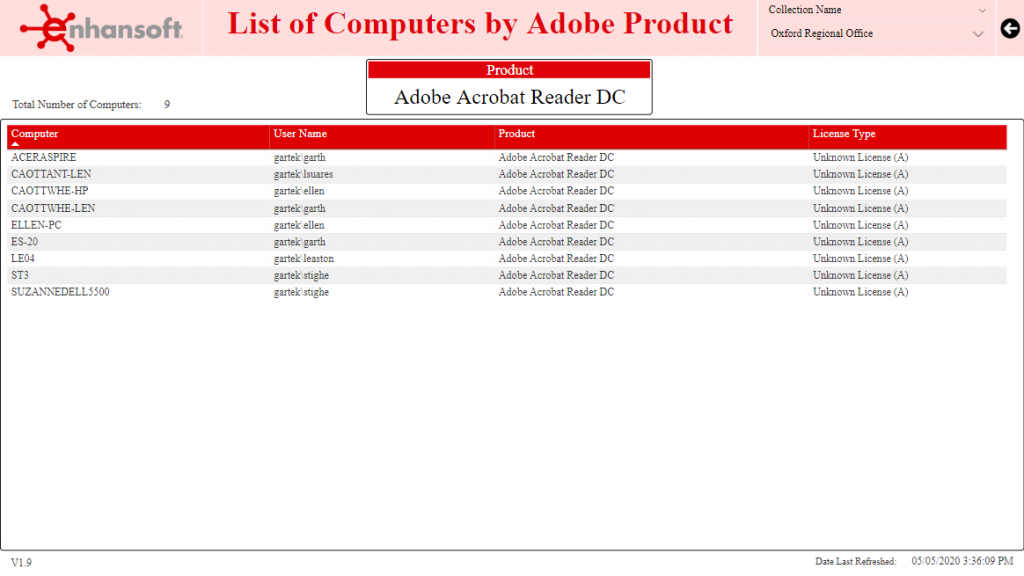Viewport: 1024px width, 576px height.
Task: Click the back arrow icon
Action: tap(1010, 29)
